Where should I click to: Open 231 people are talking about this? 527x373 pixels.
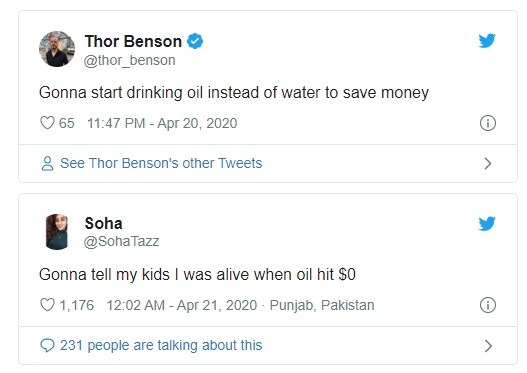pyautogui.click(x=161, y=345)
